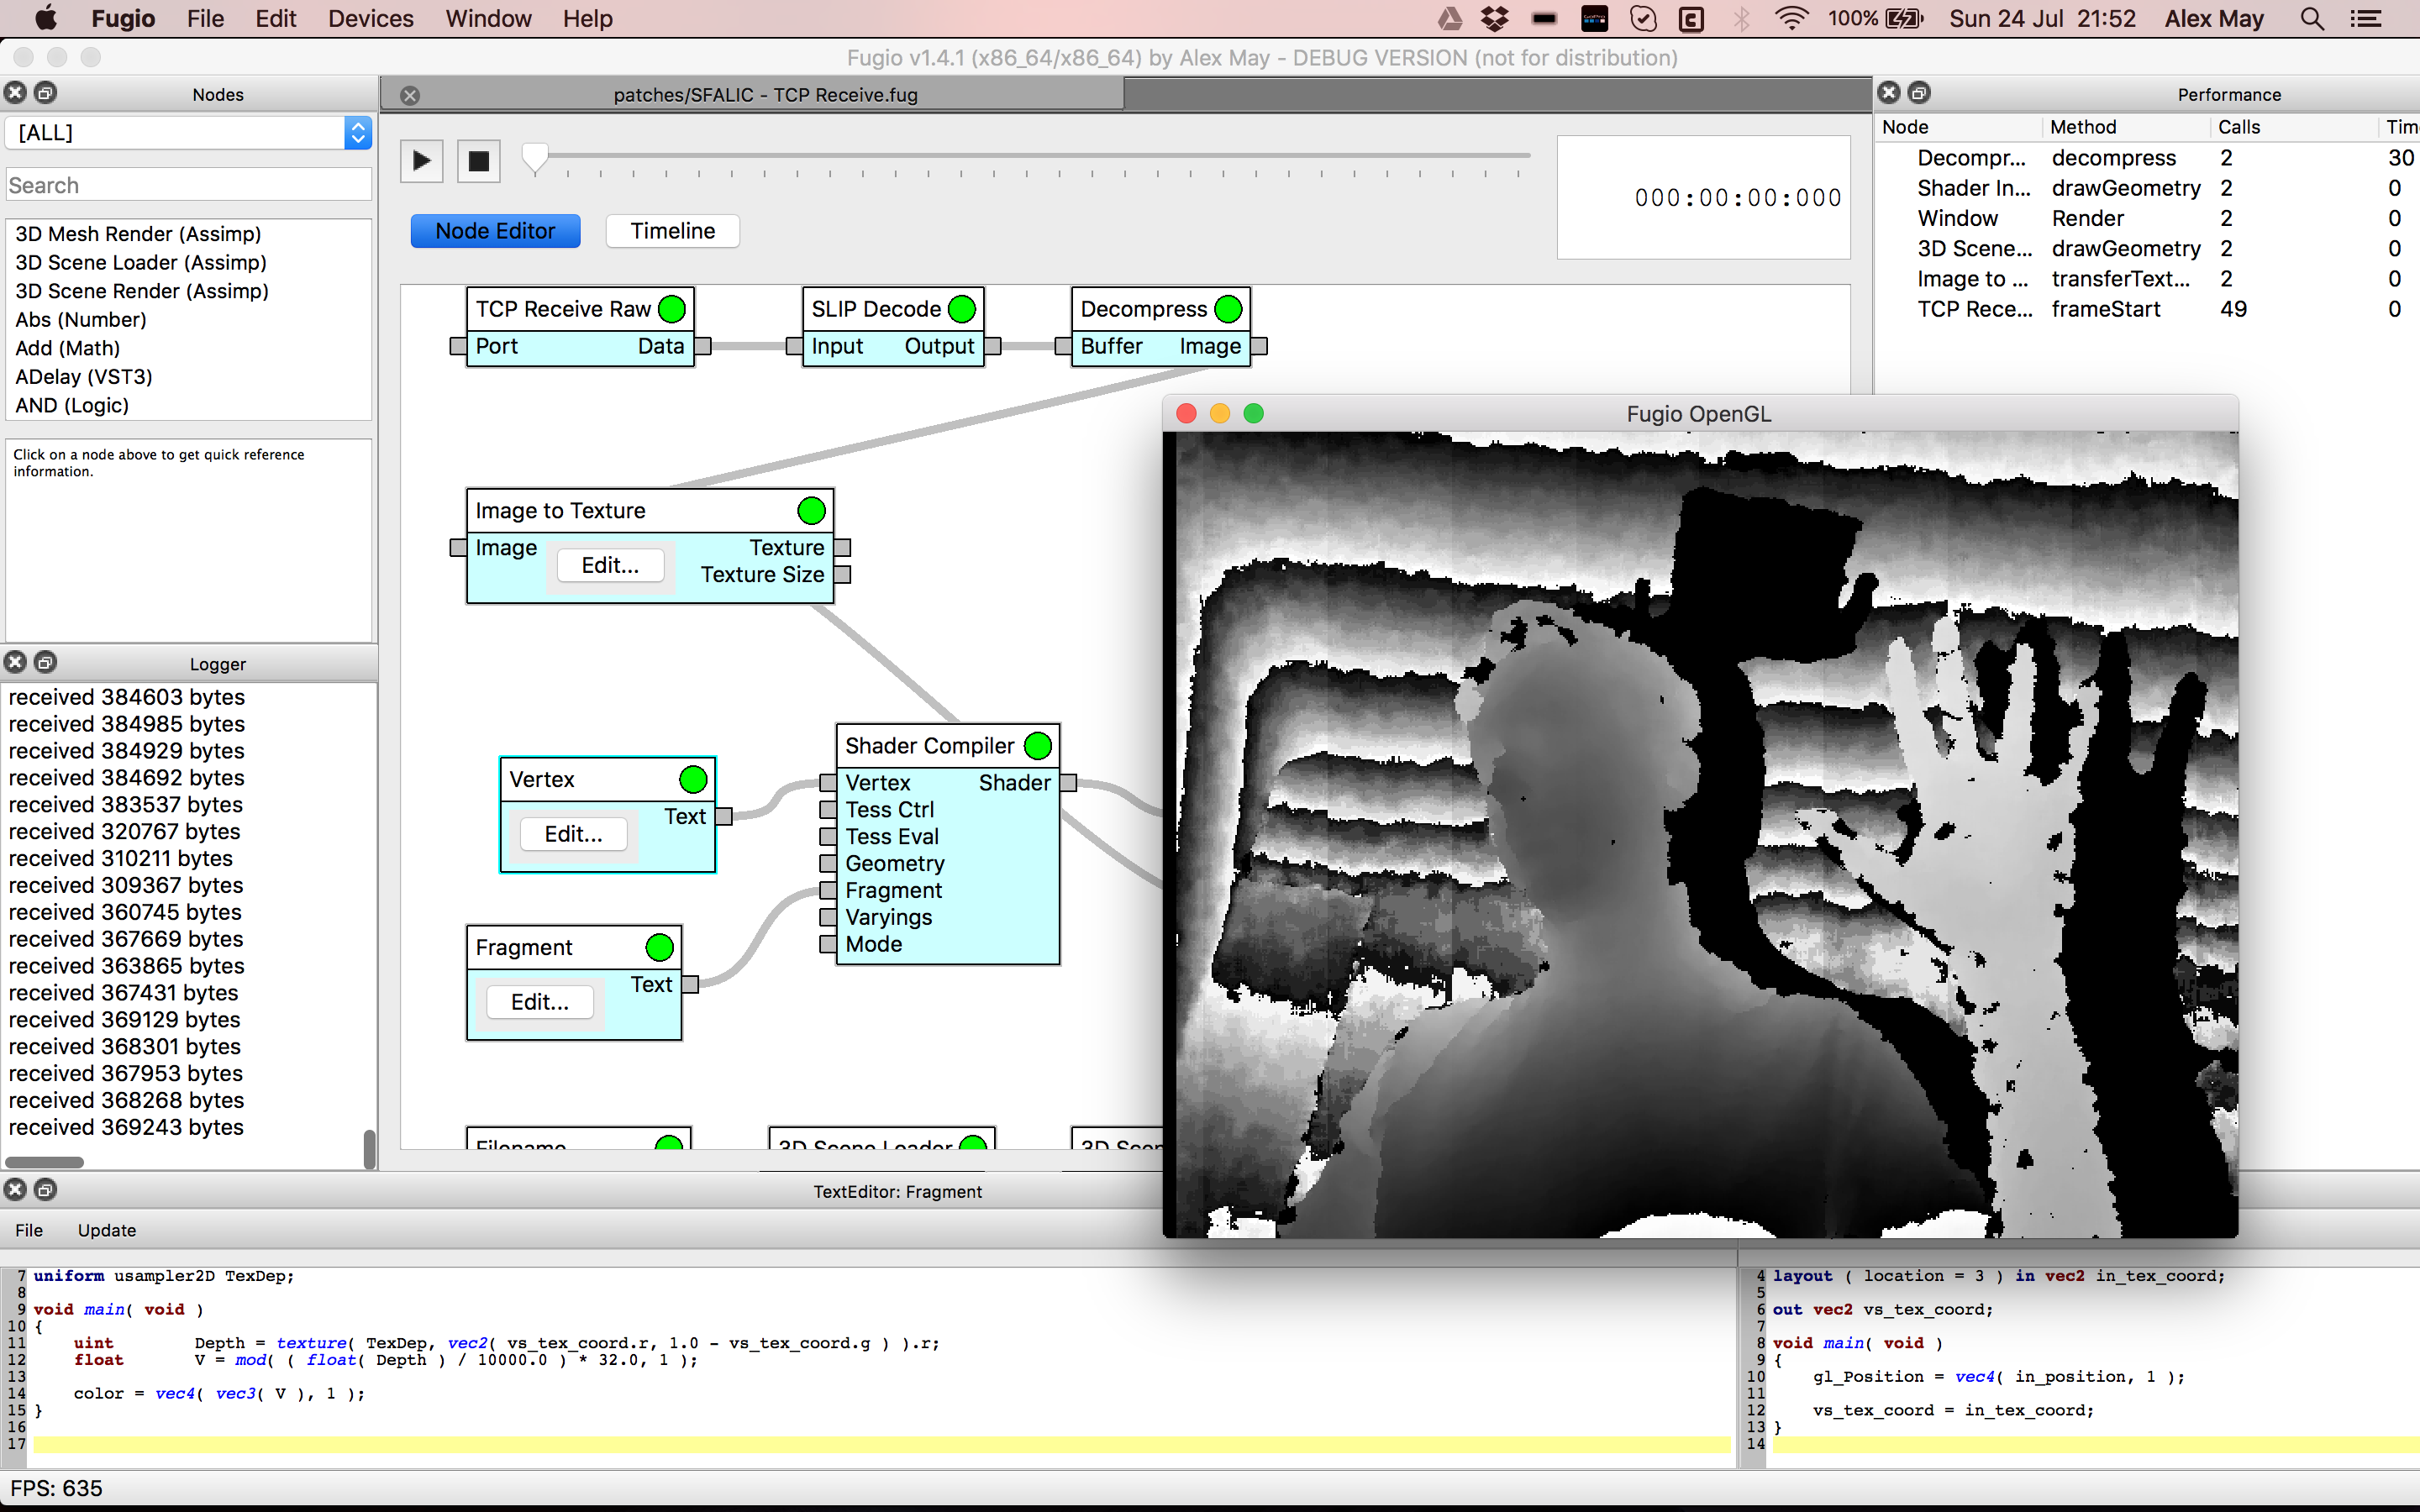
Task: Select AND (Logic) in node list
Action: pyautogui.click(x=72, y=405)
